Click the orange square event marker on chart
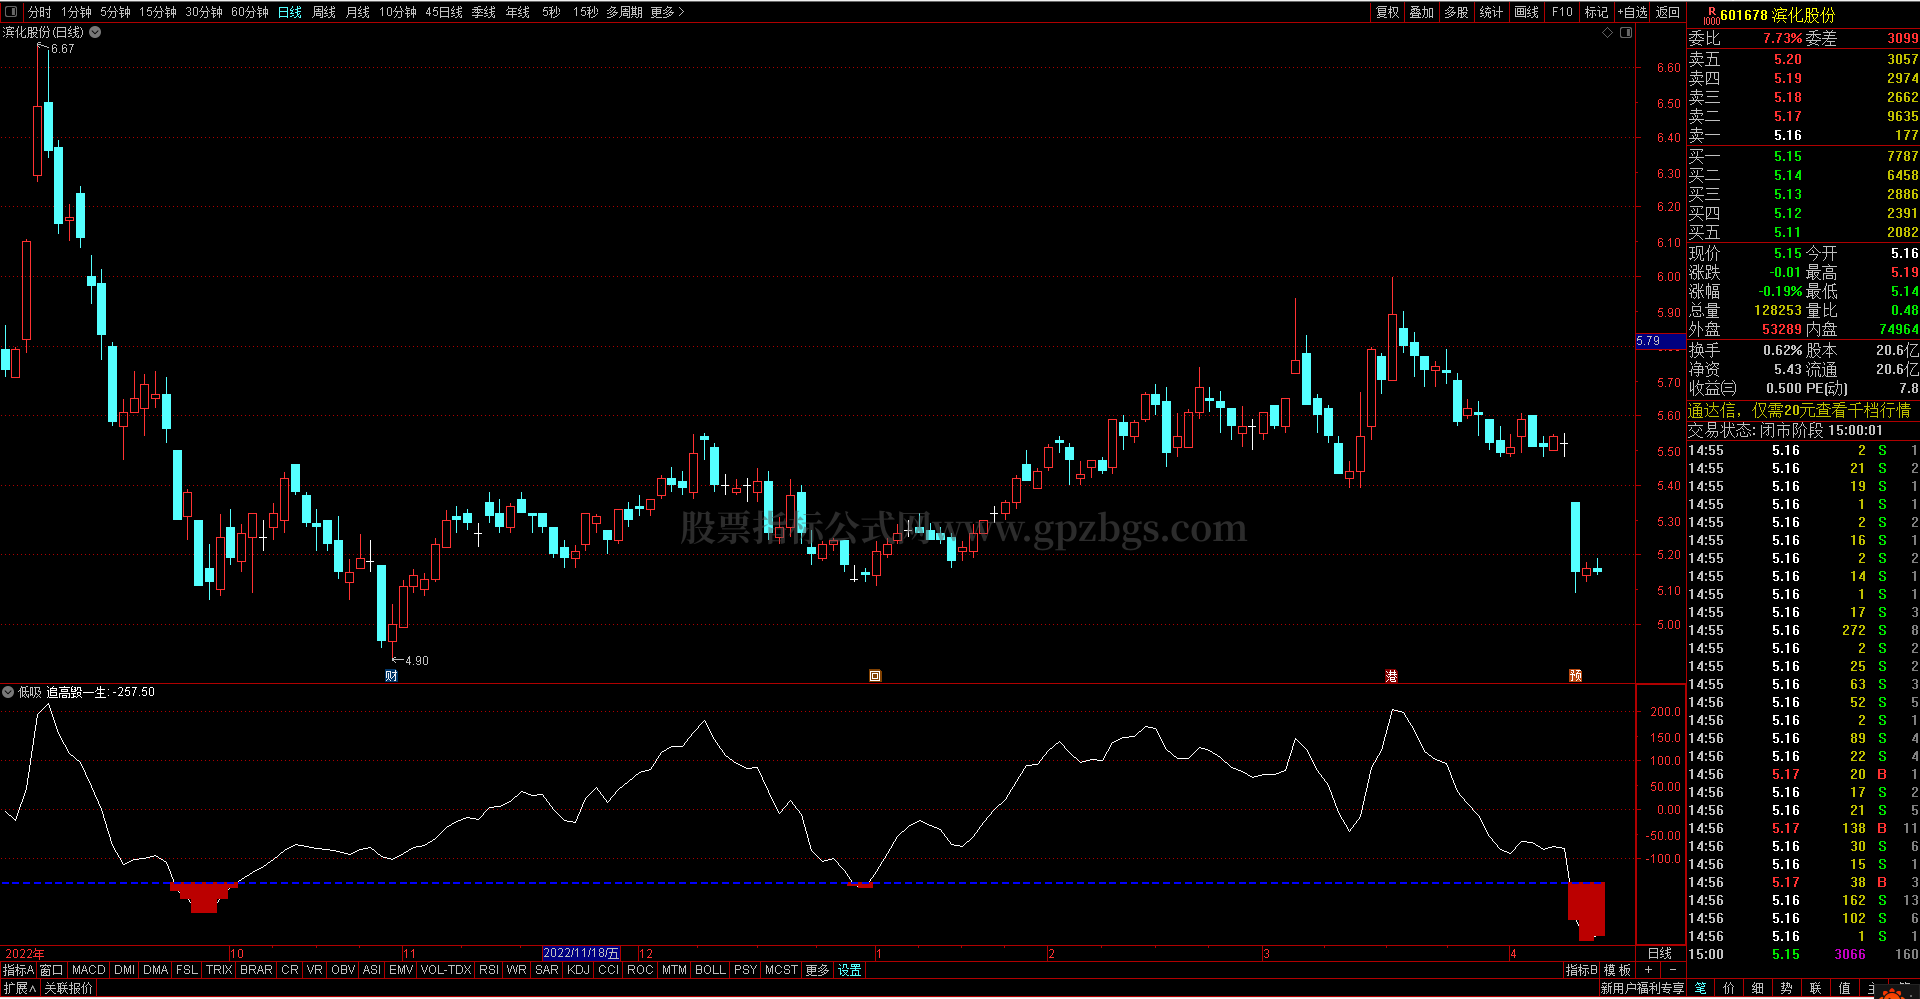The width and height of the screenshot is (1920, 999). tap(875, 676)
